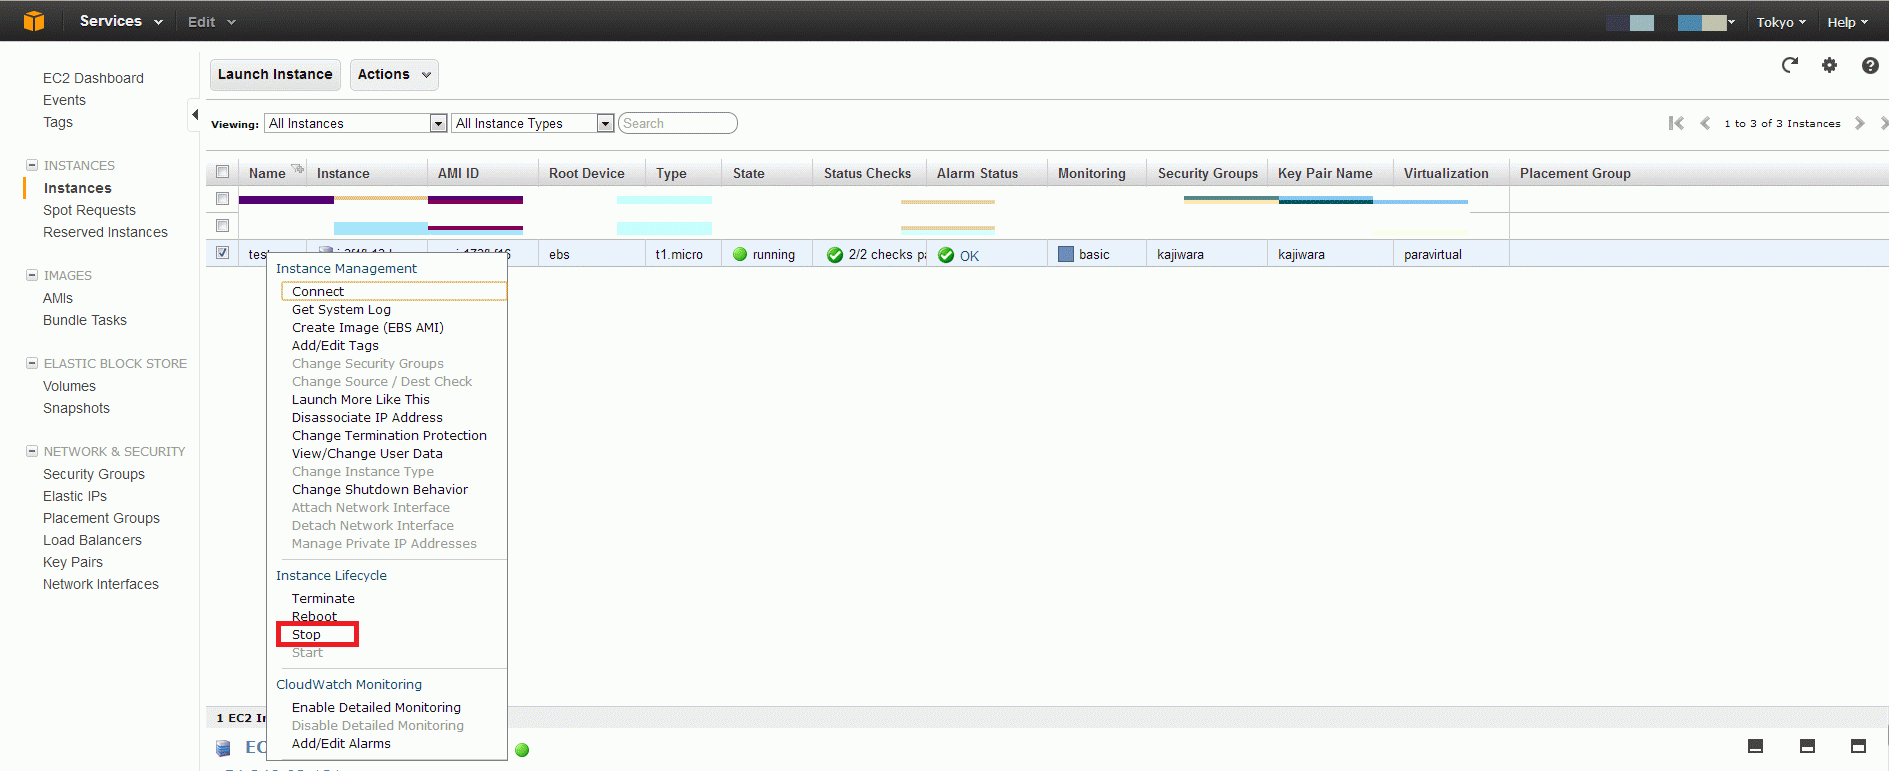Open the All Instances viewing filter
Image resolution: width=1889 pixels, height=771 pixels.
coord(355,123)
